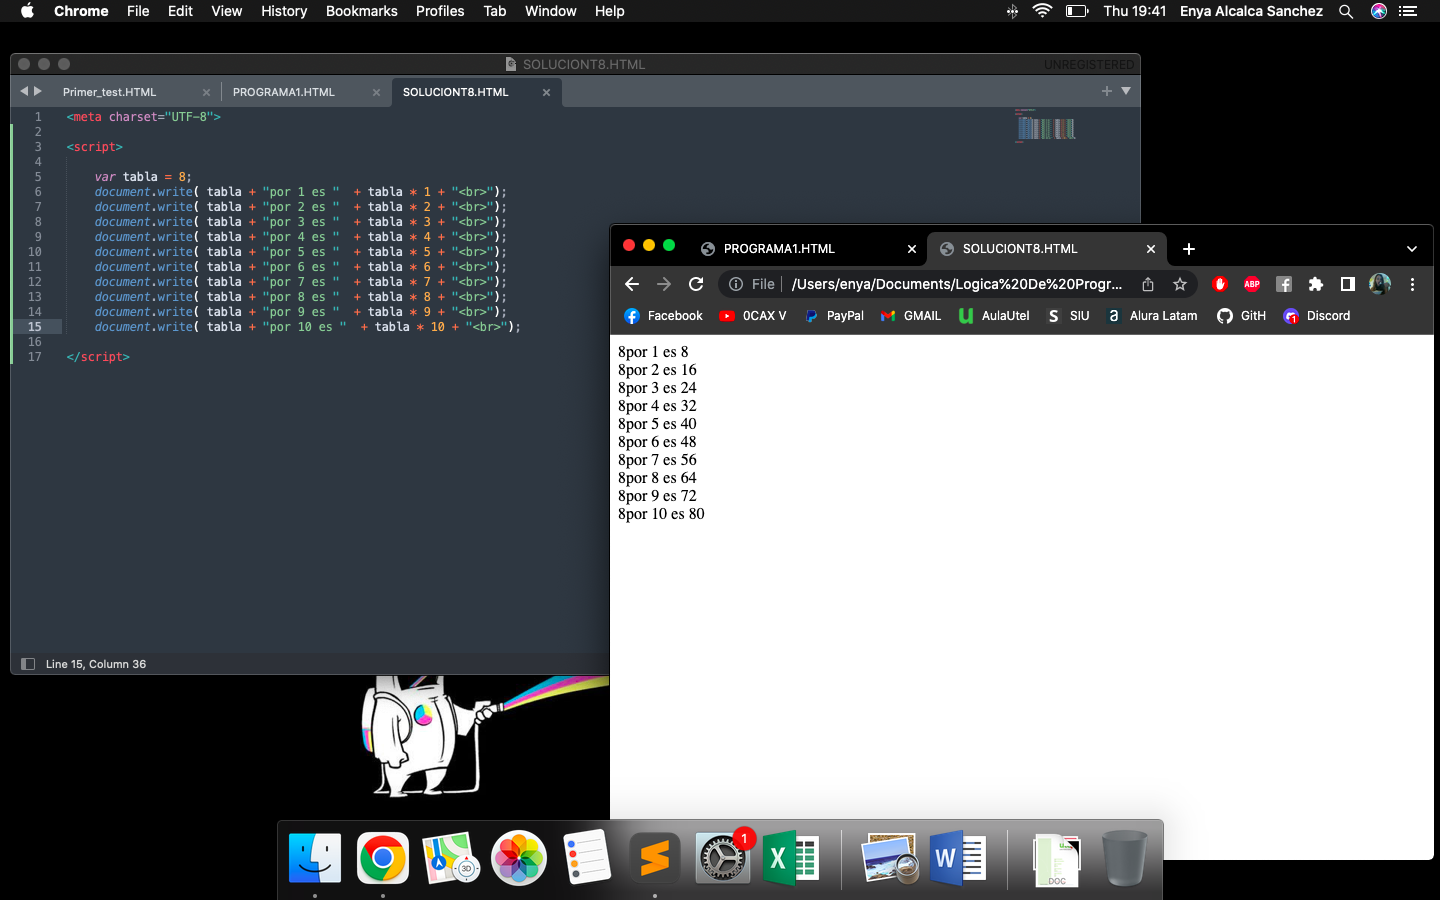The height and width of the screenshot is (900, 1440).
Task: Toggle the Chrome side panel
Action: [1348, 284]
